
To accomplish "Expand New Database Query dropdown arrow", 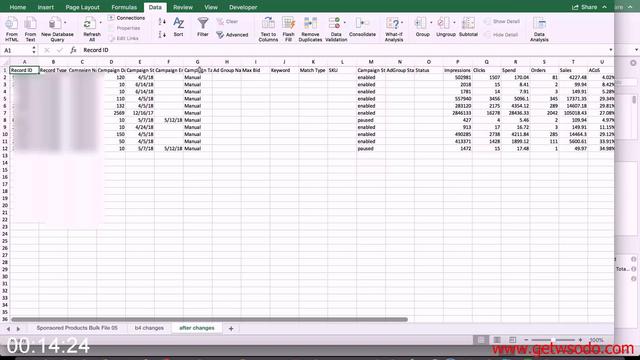I will pyautogui.click(x=65, y=23).
